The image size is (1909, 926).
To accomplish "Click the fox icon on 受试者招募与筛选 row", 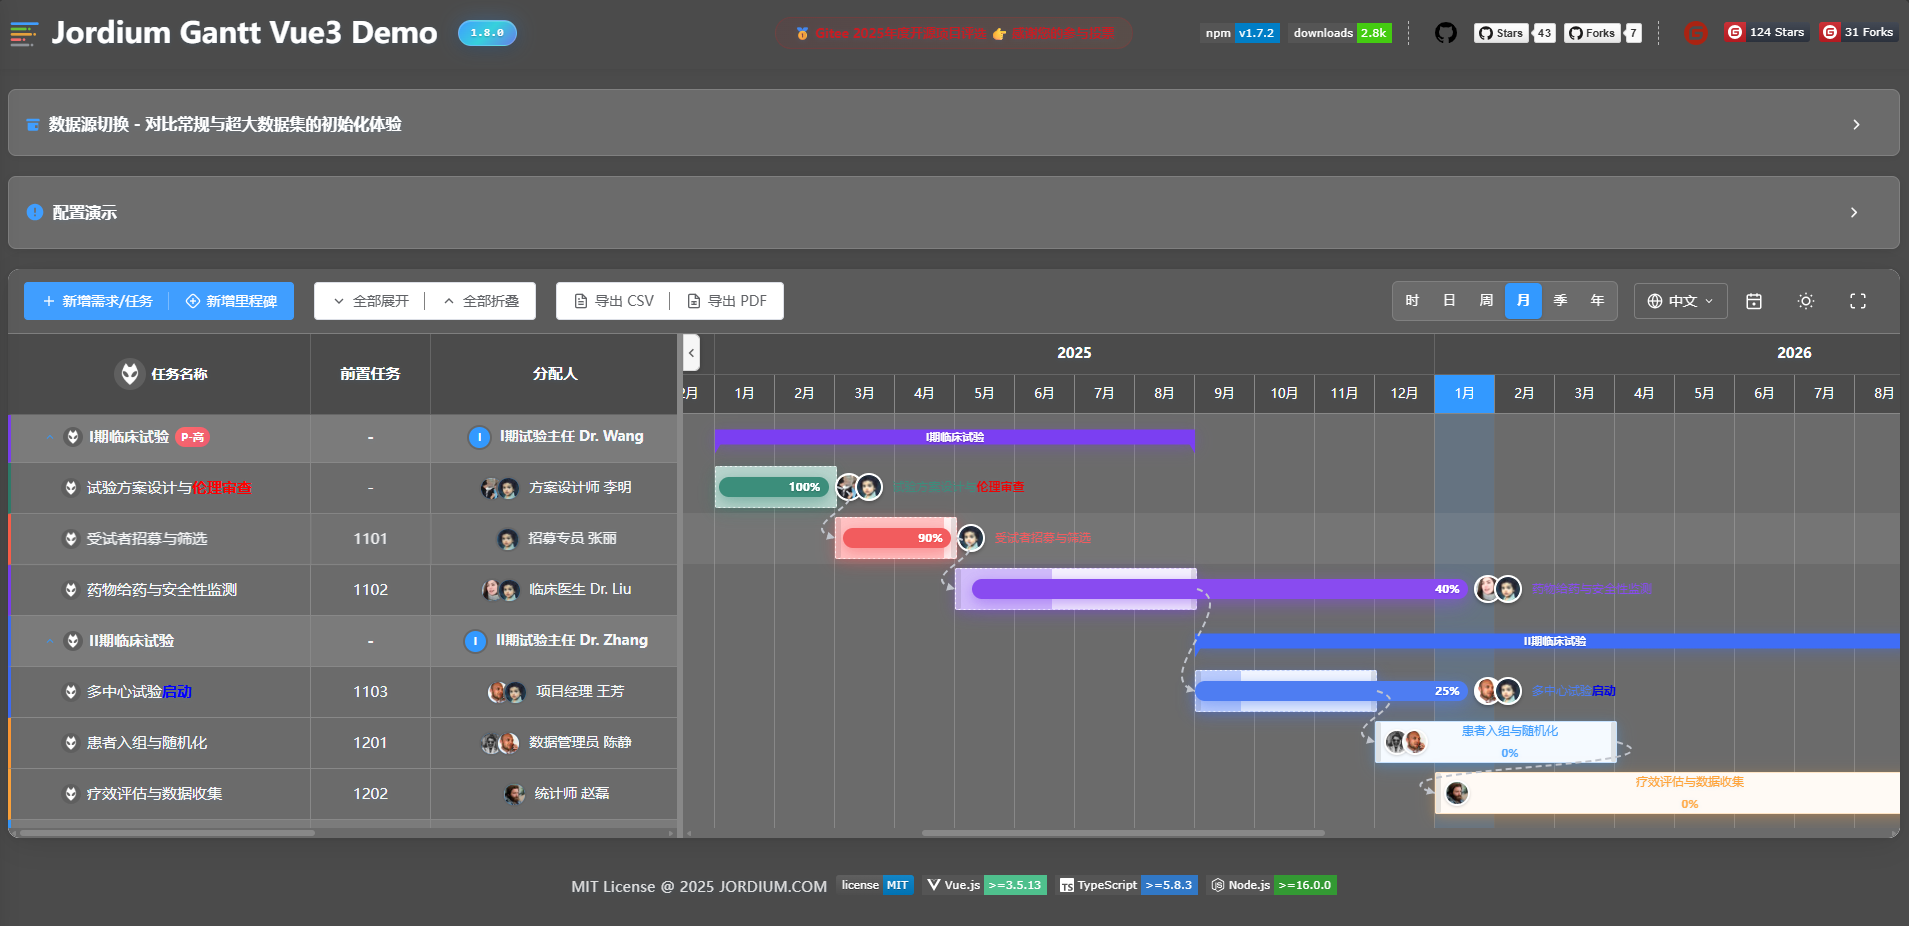I will (71, 539).
